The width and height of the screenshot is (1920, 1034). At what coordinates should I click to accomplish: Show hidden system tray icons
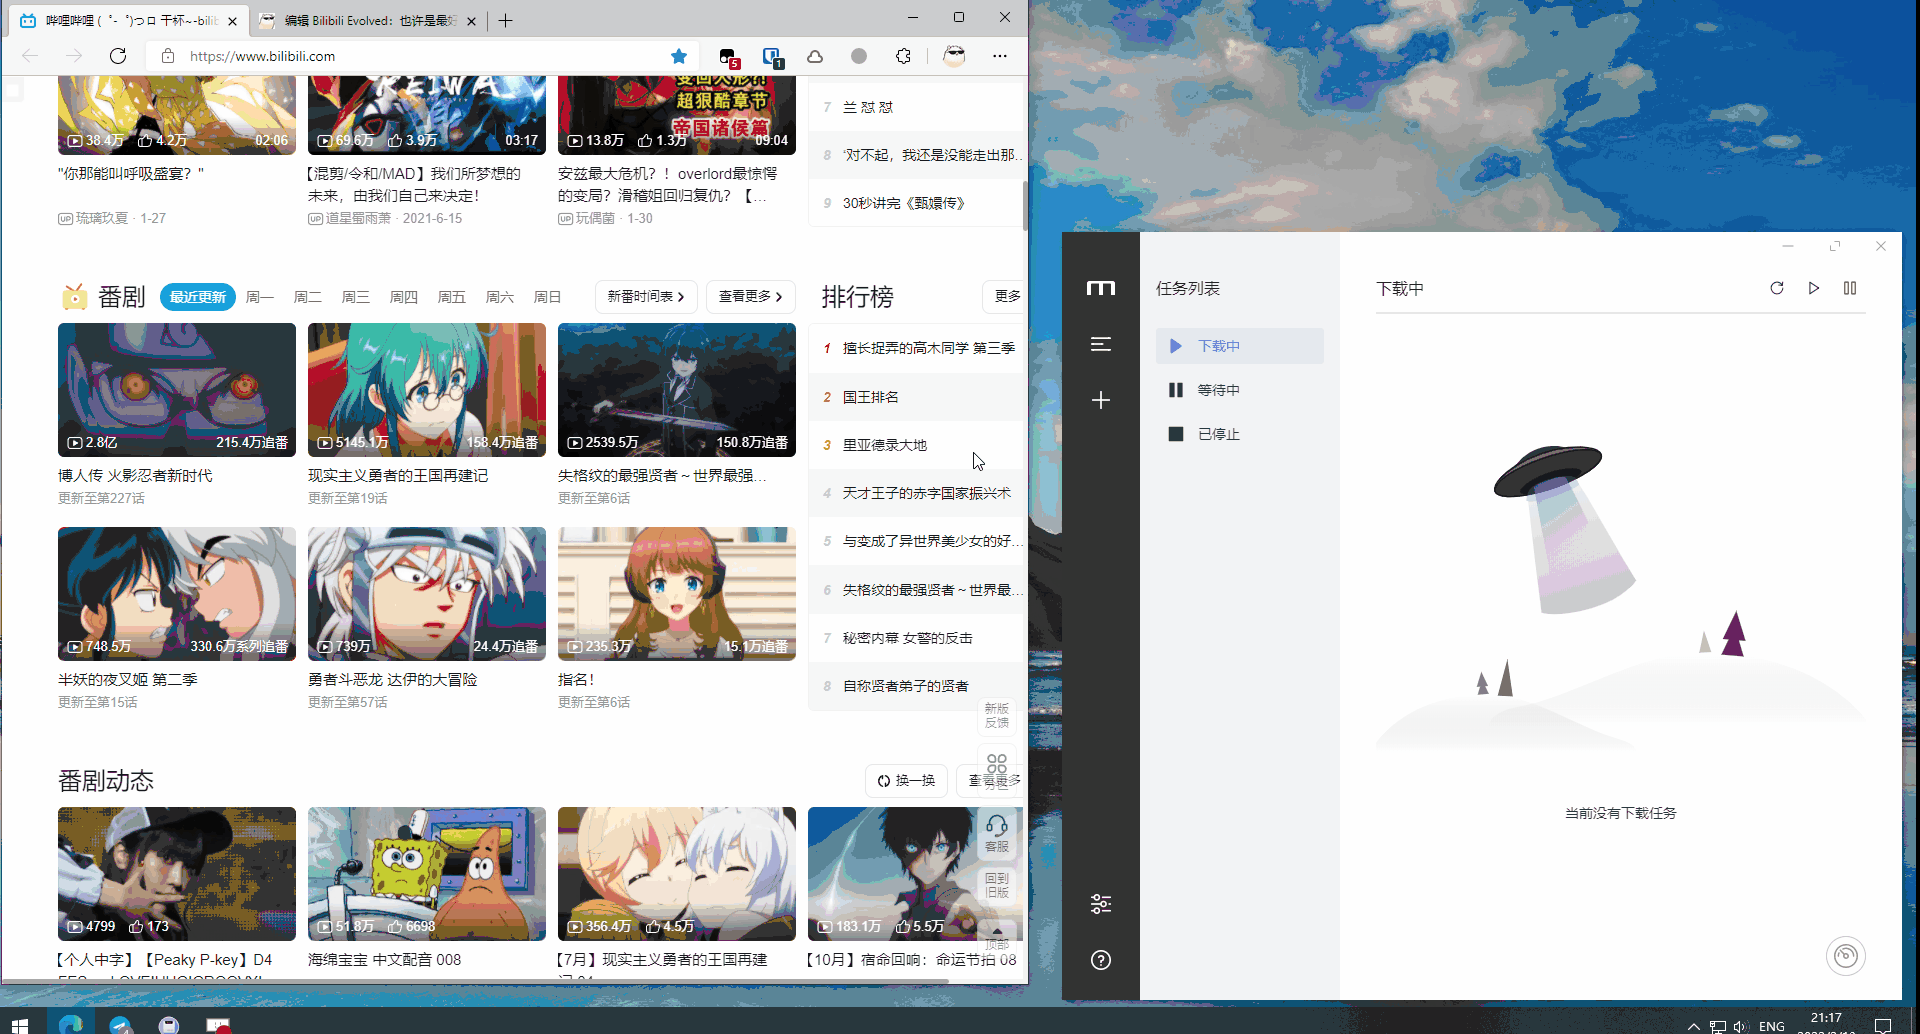[1693, 1026]
